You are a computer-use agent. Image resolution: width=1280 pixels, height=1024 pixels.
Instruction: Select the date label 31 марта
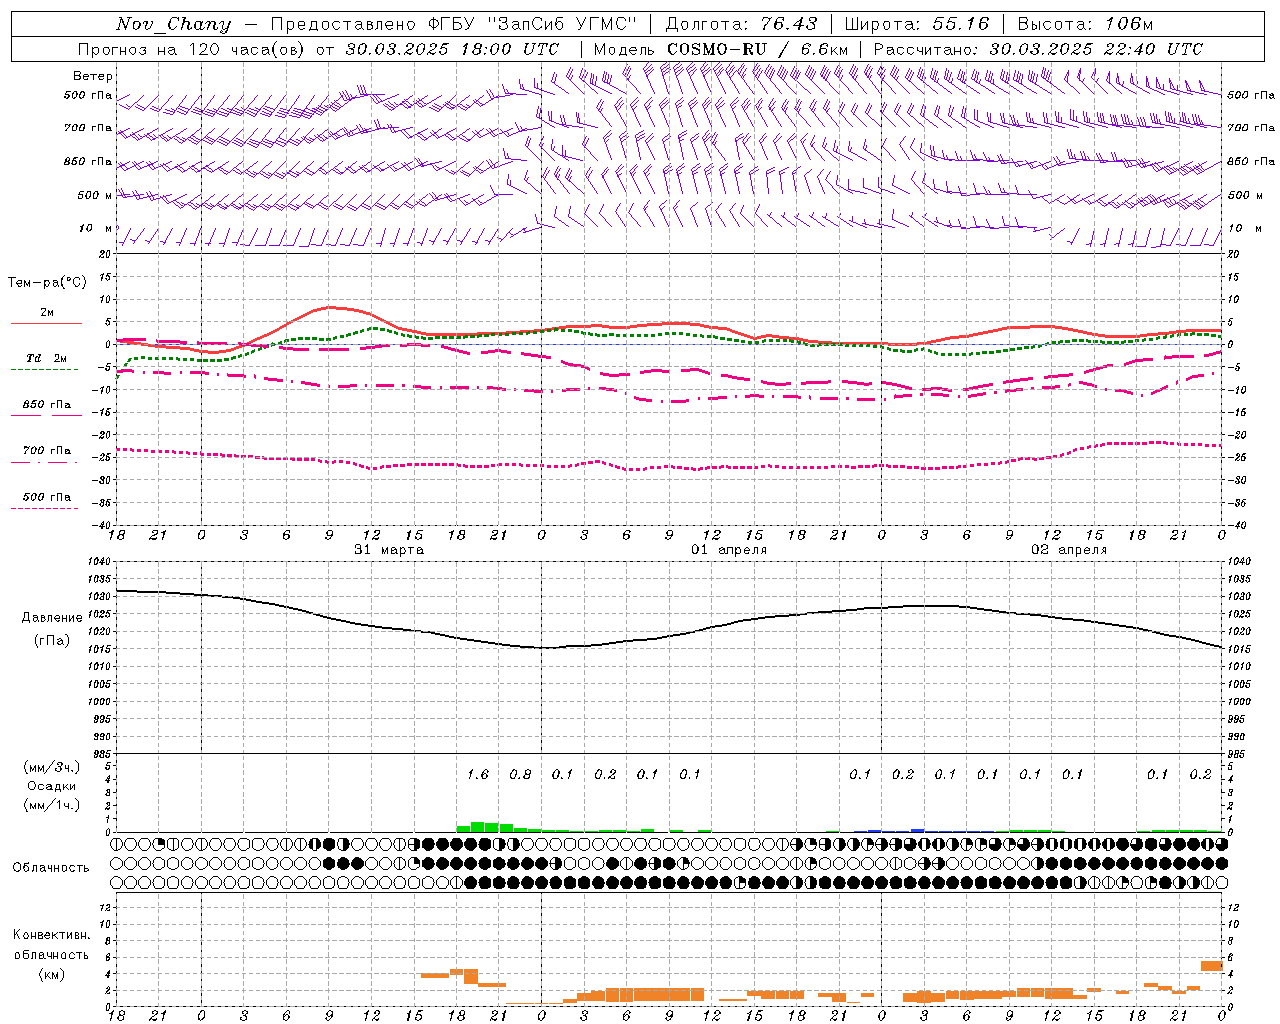[389, 550]
